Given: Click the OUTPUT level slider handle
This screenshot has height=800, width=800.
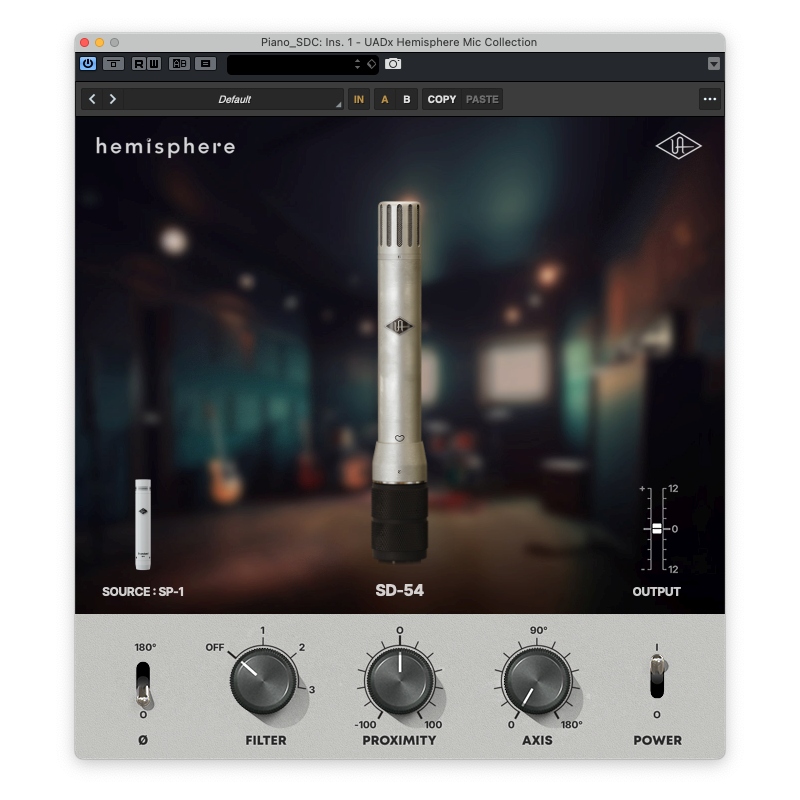Looking at the screenshot, I should tap(657, 529).
